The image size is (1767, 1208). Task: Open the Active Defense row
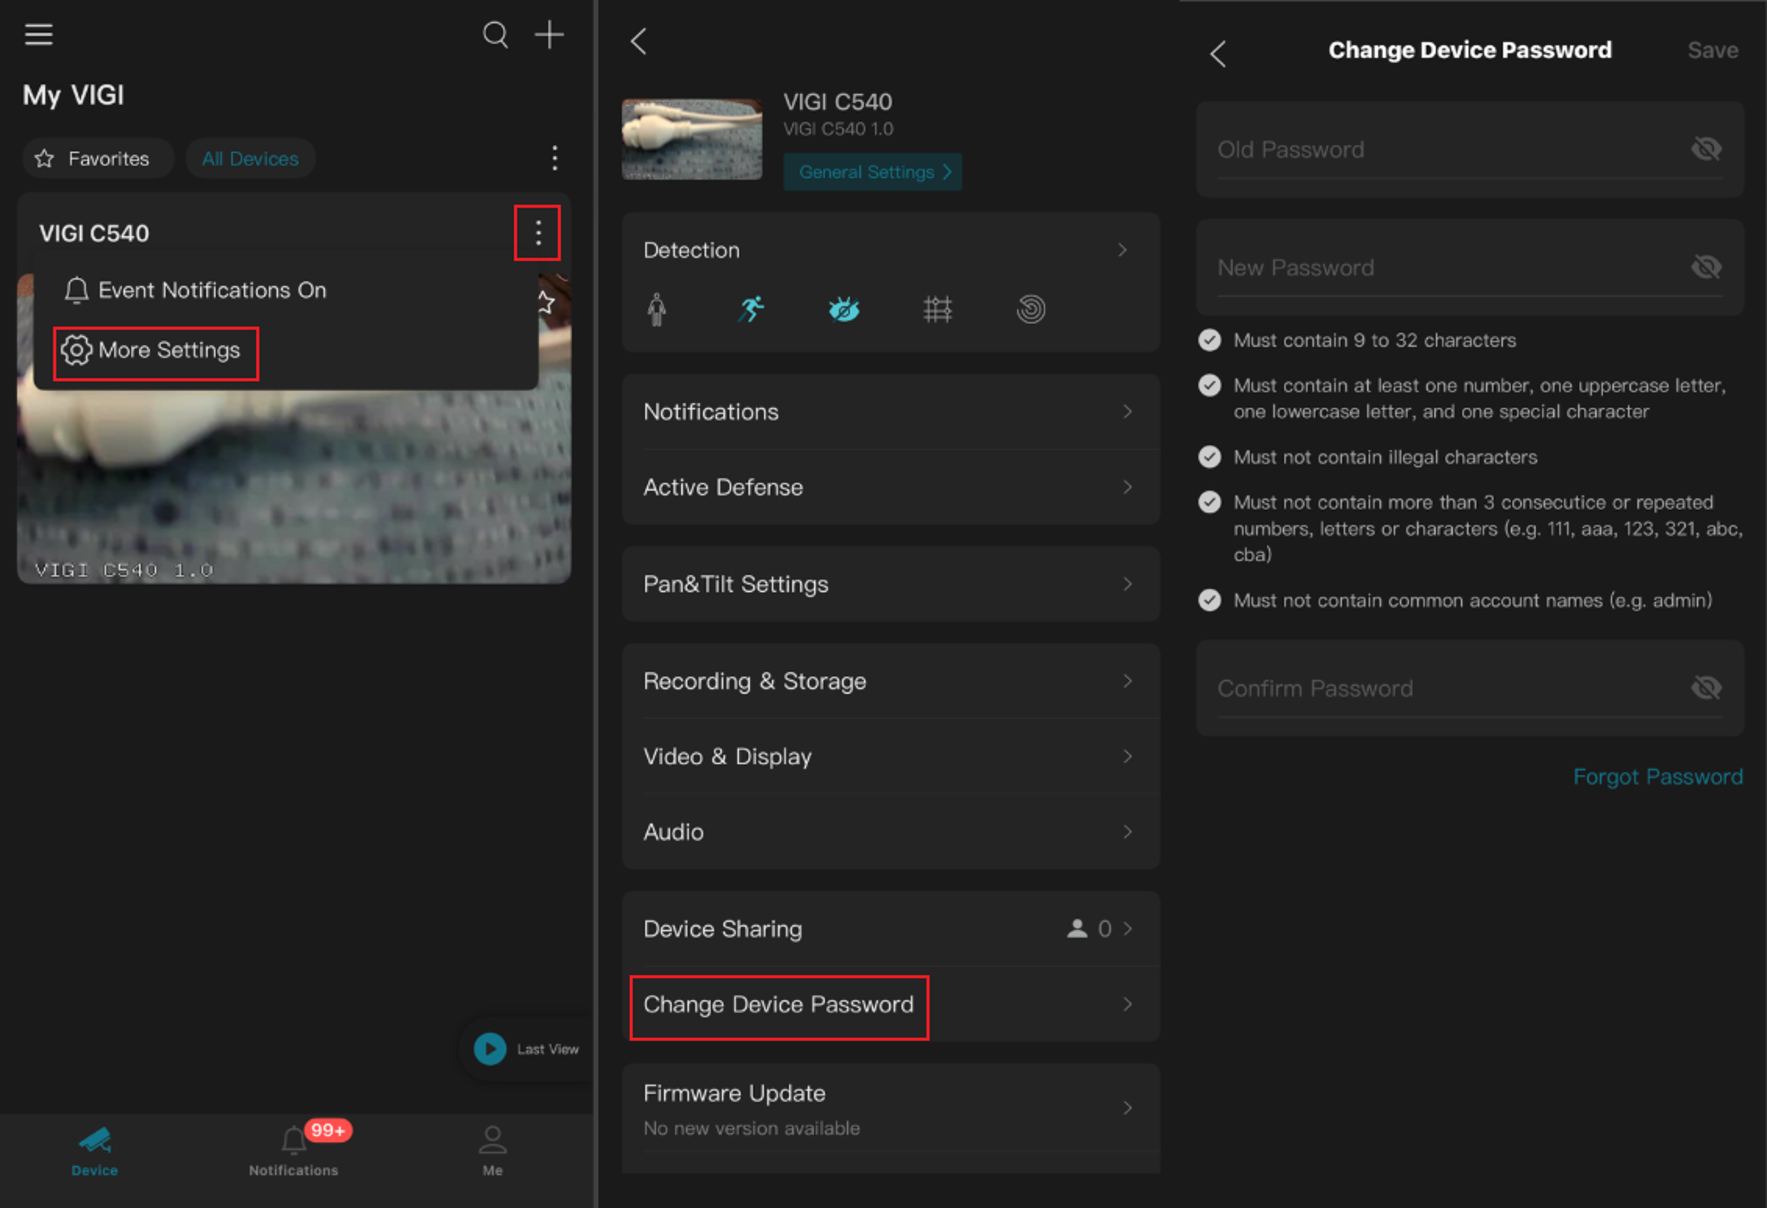pyautogui.click(x=891, y=487)
